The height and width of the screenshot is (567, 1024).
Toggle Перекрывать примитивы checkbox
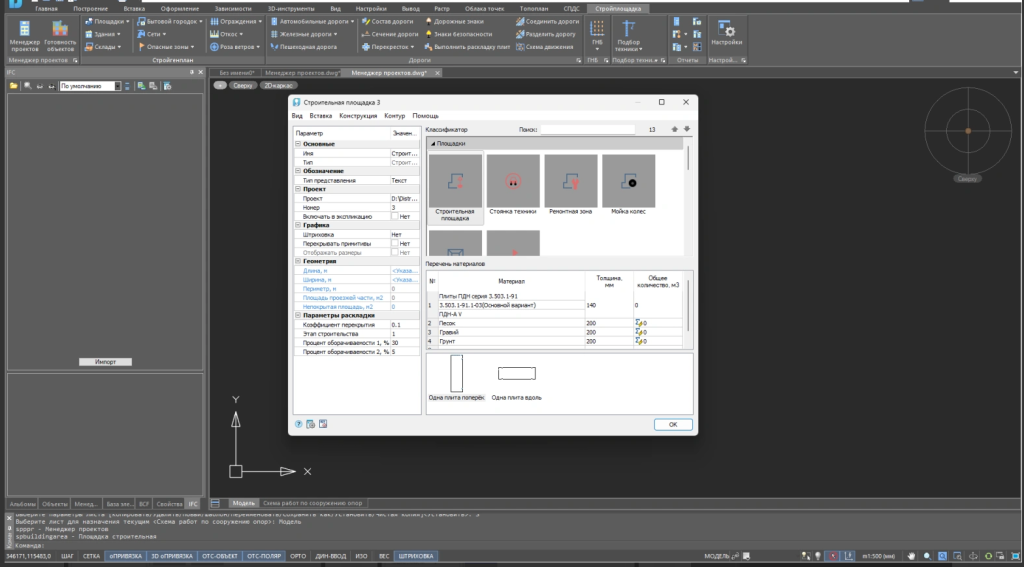coord(395,243)
